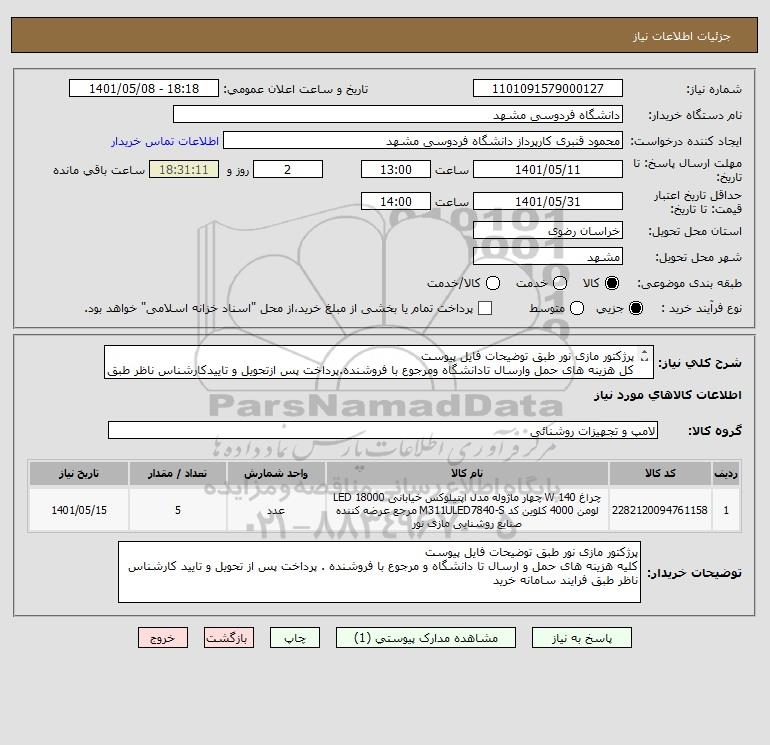Click the response deadline date 1401/05/11
The image size is (770, 745).
point(548,170)
